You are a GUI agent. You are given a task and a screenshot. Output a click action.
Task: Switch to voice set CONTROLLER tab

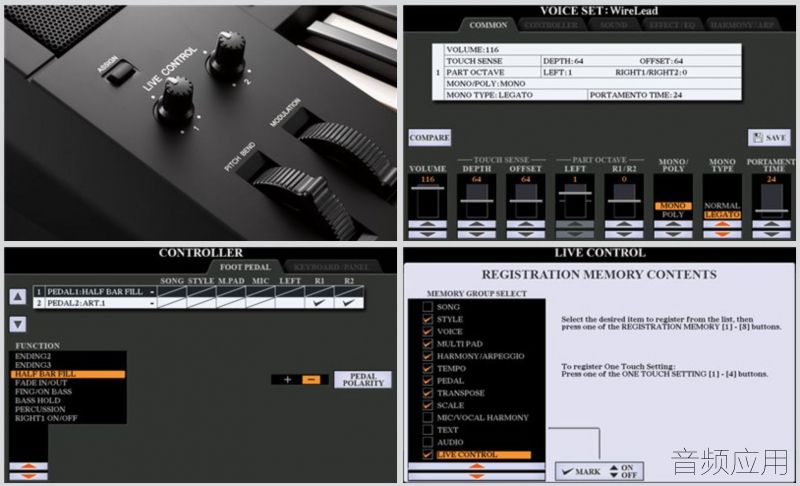[551, 24]
